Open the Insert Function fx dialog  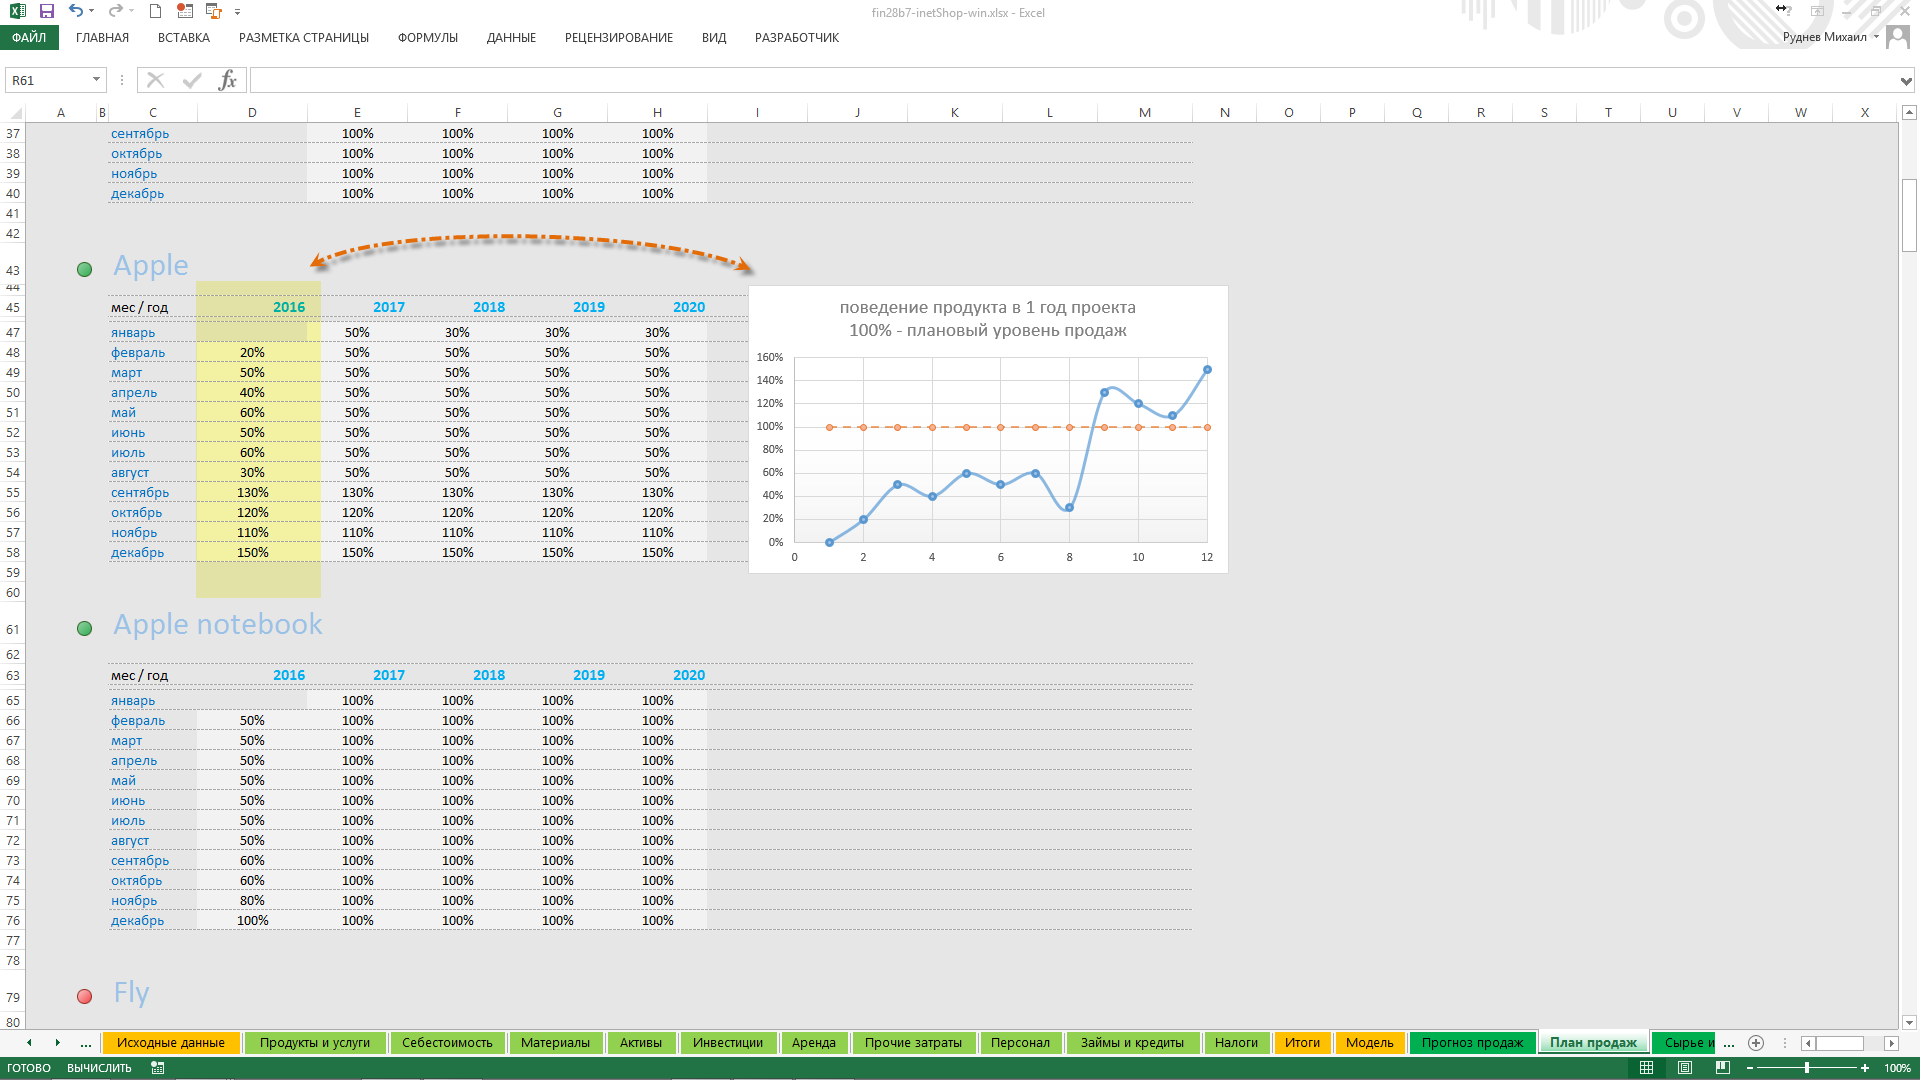coord(227,80)
